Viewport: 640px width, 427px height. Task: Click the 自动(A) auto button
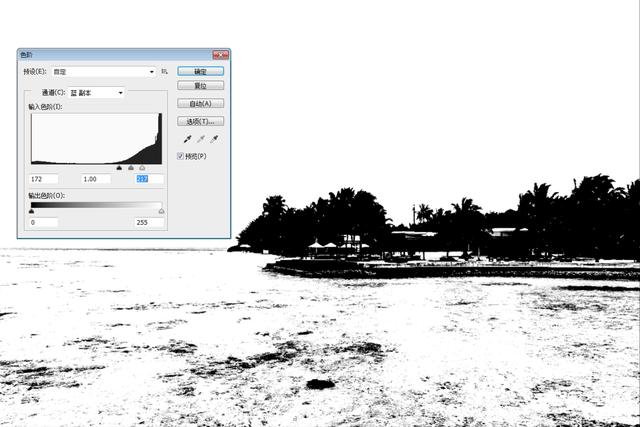click(200, 103)
